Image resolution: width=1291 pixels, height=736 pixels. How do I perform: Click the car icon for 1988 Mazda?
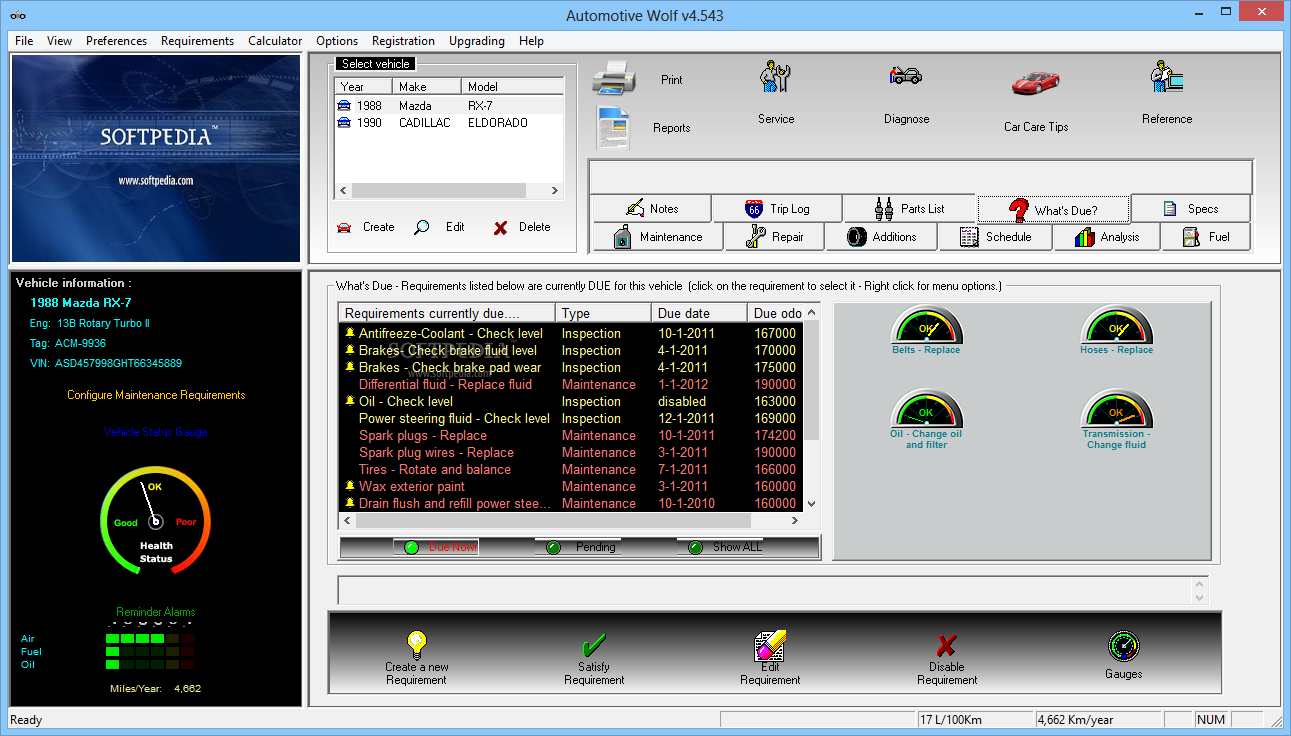(x=344, y=105)
